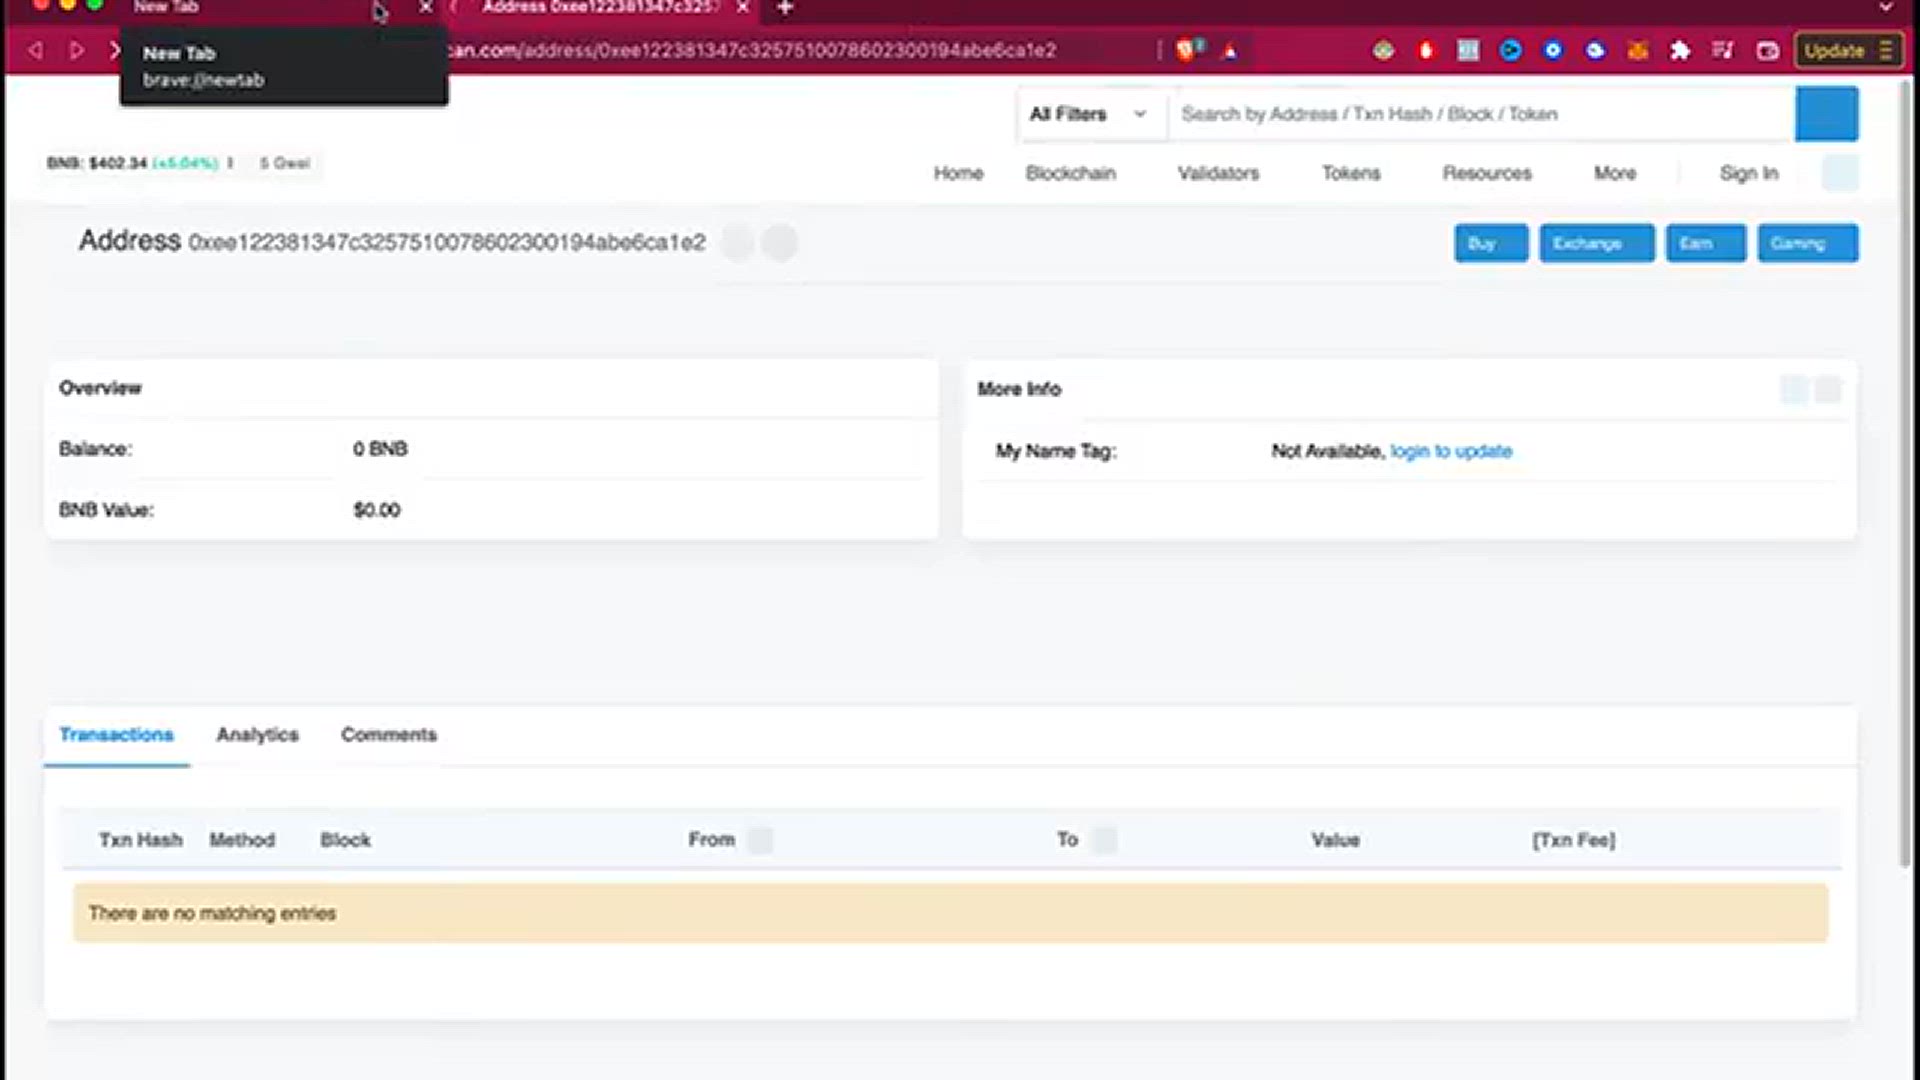The height and width of the screenshot is (1080, 1920).
Task: Open the Extensions puzzle-piece menu
Action: (x=1680, y=50)
